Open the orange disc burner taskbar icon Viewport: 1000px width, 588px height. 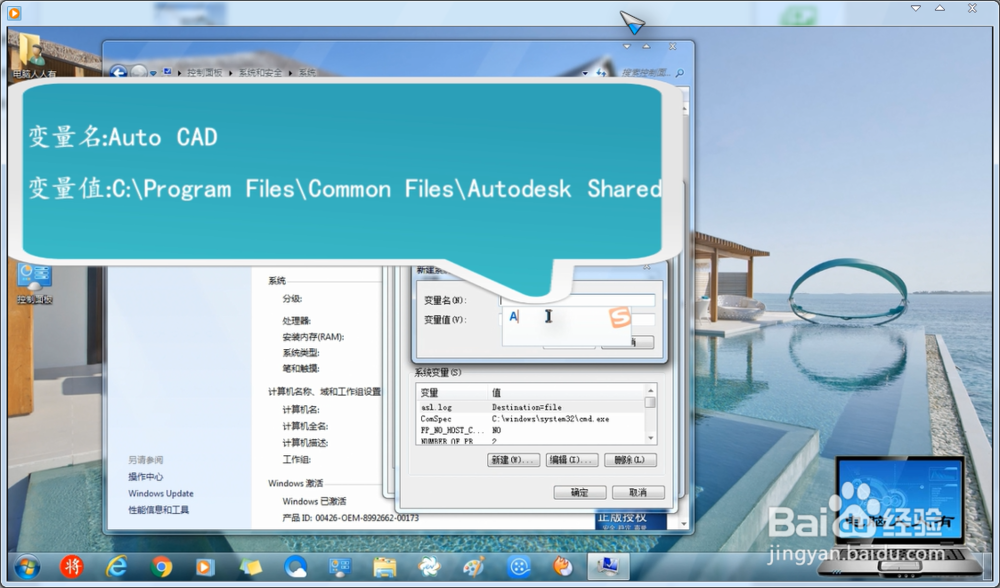tap(562, 566)
